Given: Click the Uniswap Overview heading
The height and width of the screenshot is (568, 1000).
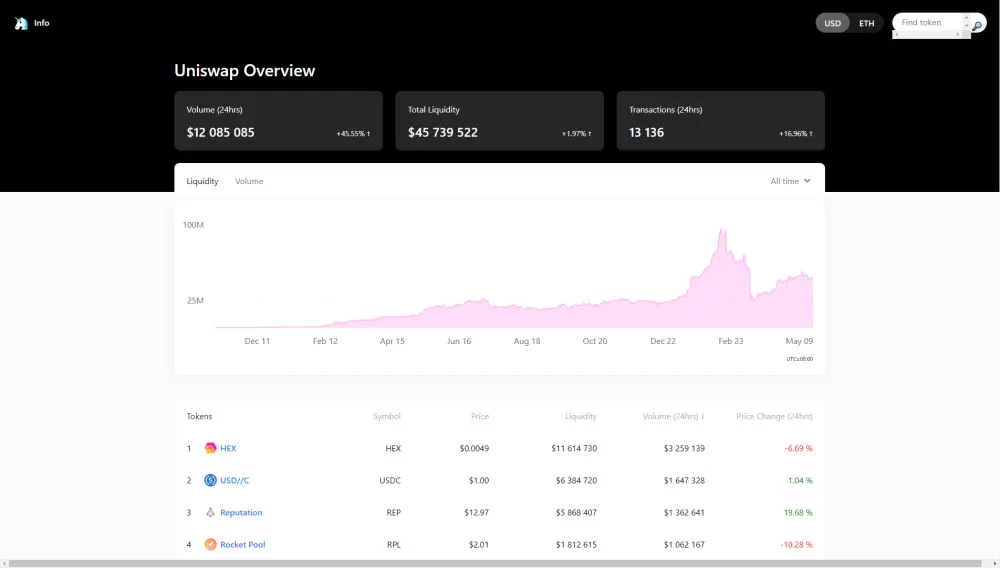Looking at the screenshot, I should point(244,71).
